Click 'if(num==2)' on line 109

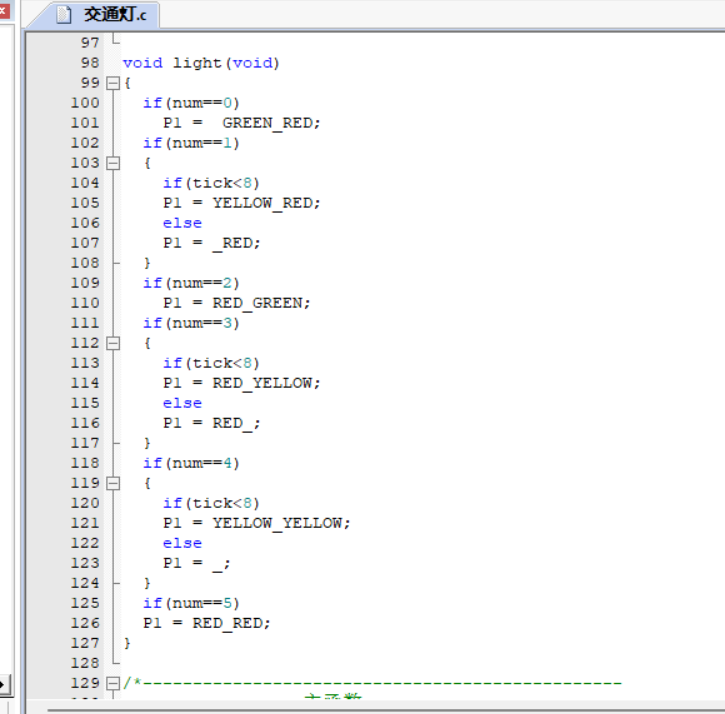[x=191, y=283]
